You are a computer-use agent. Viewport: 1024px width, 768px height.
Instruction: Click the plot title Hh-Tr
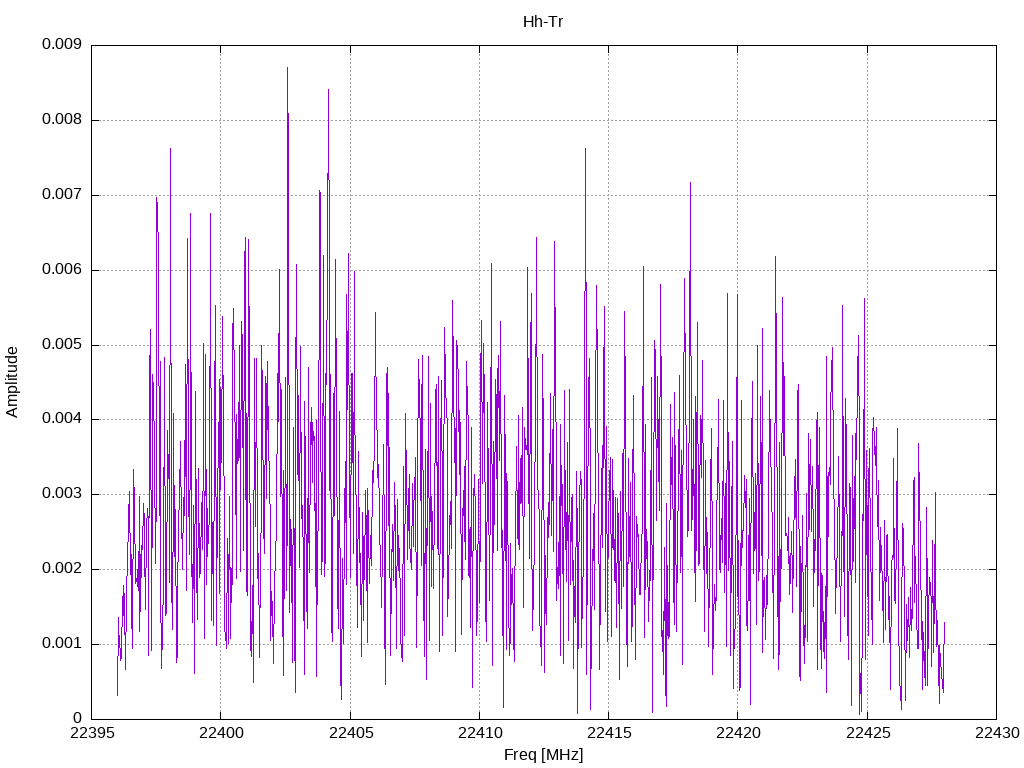543,22
